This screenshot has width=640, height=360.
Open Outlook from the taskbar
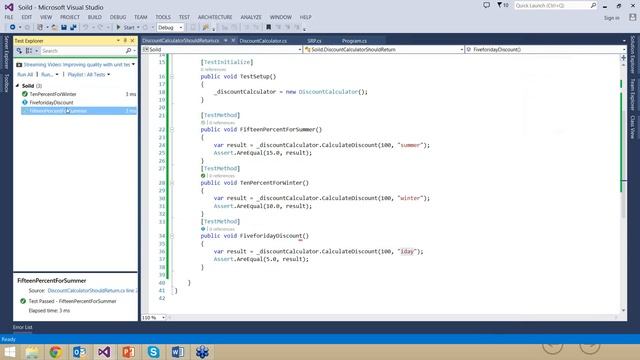pos(80,352)
